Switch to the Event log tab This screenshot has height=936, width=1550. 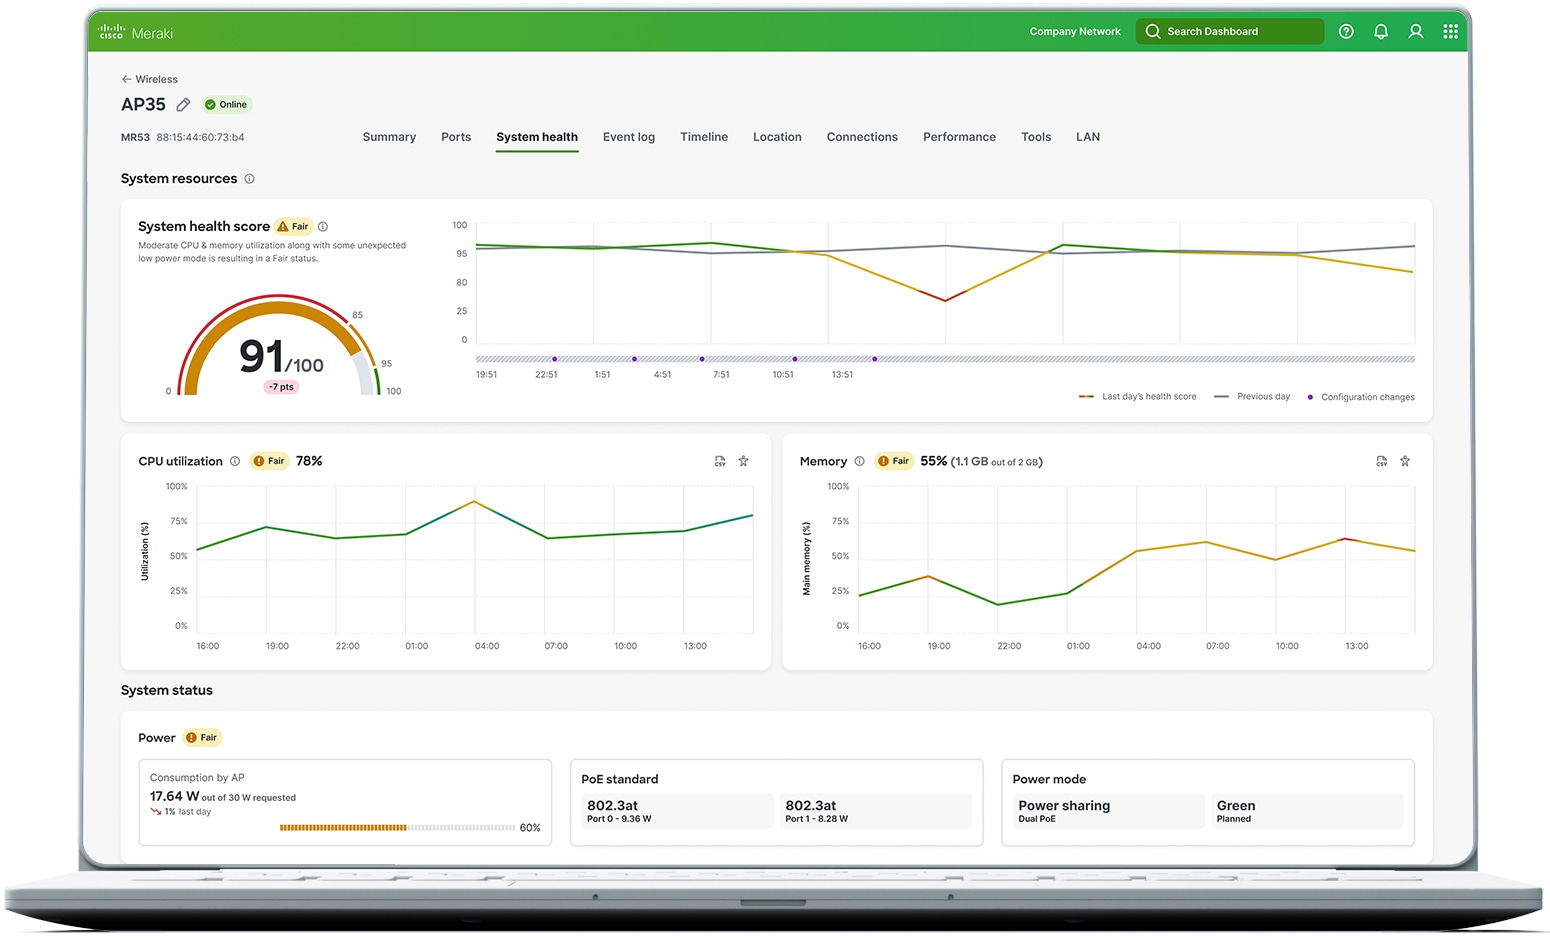[629, 137]
